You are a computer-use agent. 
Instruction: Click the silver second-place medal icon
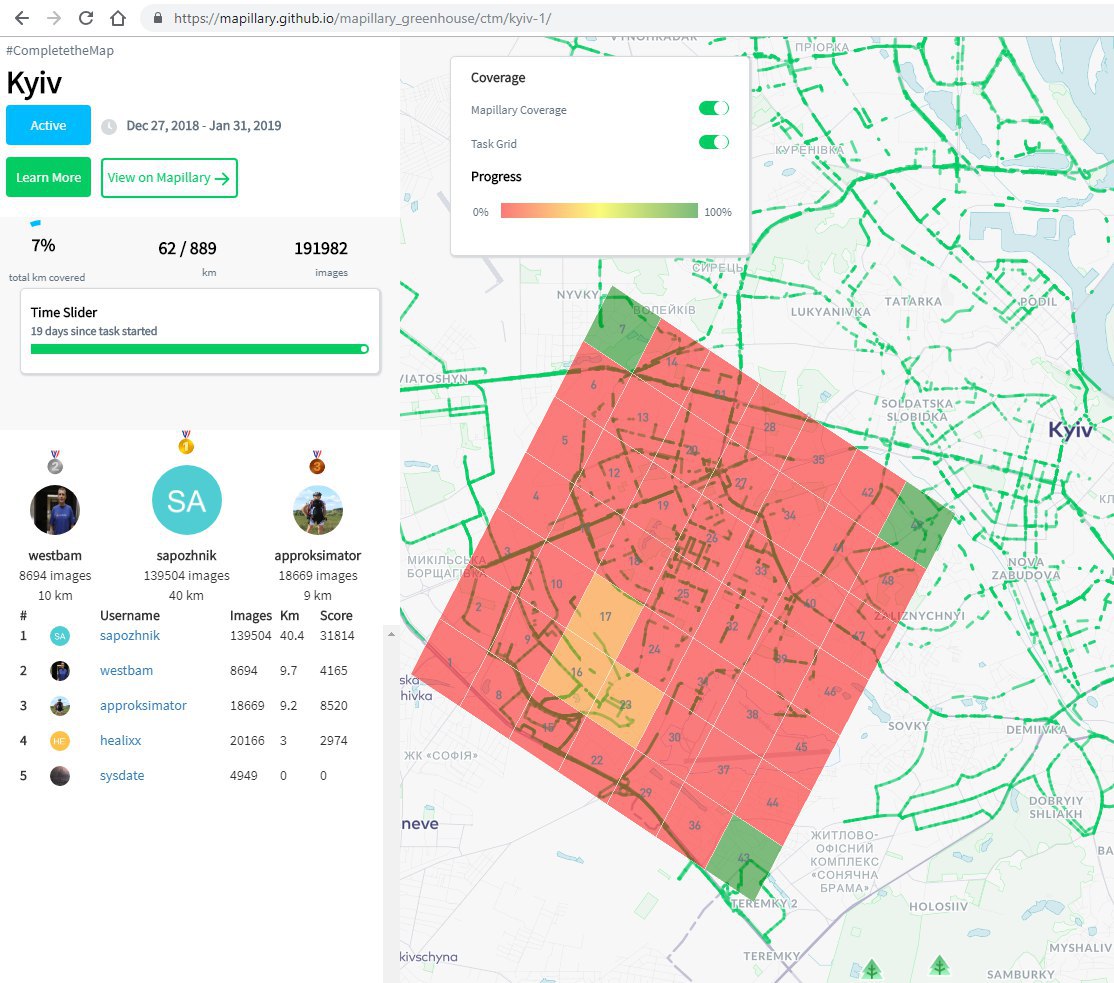click(55, 462)
